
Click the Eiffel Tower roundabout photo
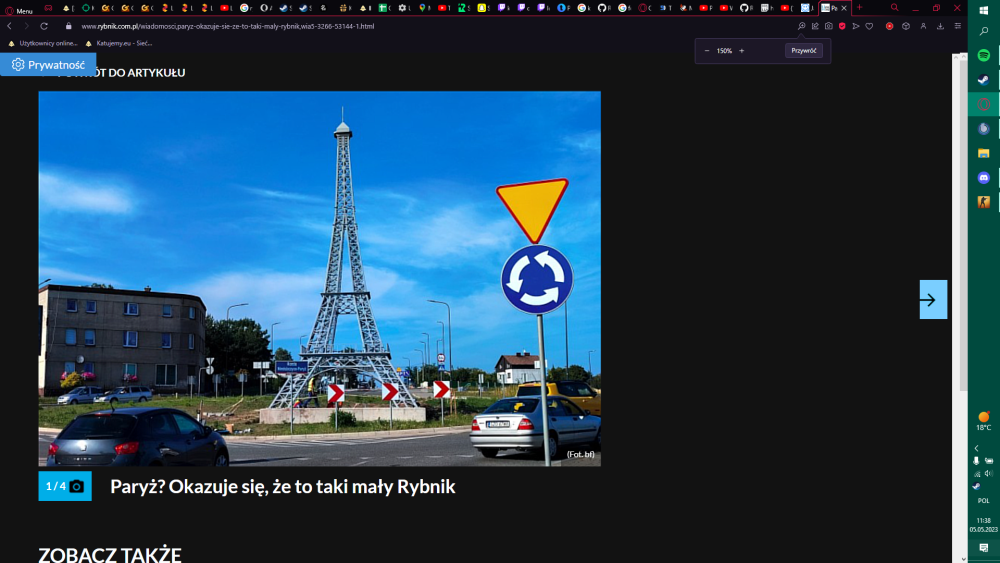click(320, 279)
